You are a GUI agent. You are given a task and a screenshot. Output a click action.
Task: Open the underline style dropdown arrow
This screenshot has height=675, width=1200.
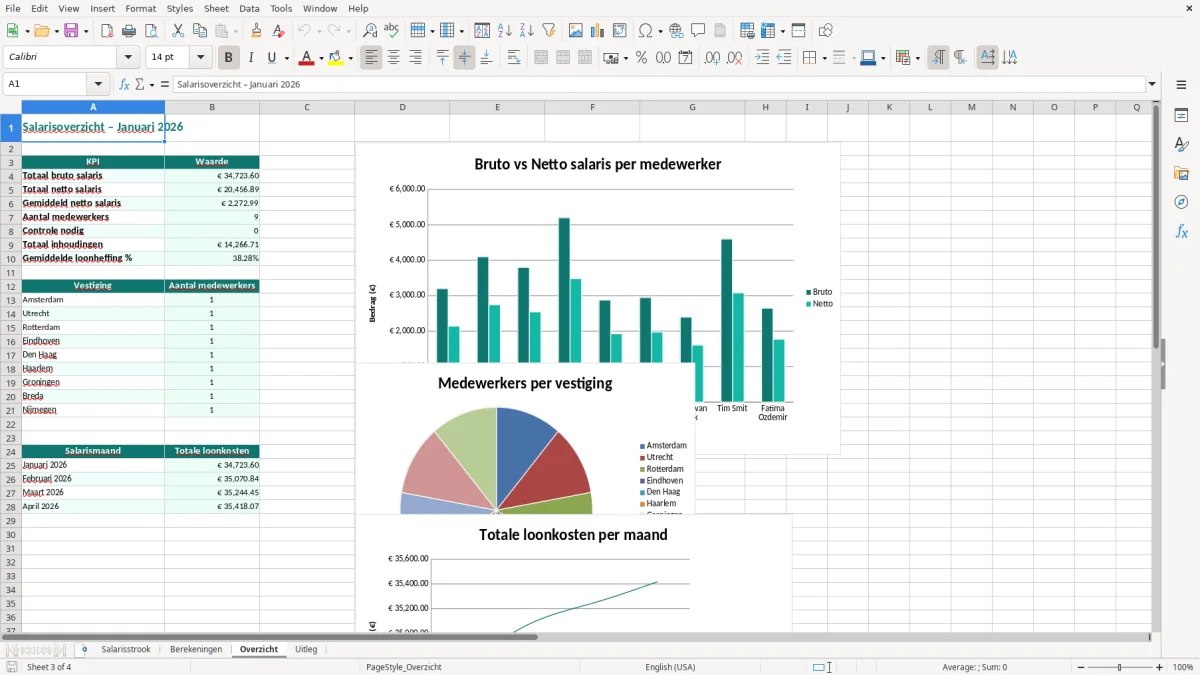click(x=286, y=58)
